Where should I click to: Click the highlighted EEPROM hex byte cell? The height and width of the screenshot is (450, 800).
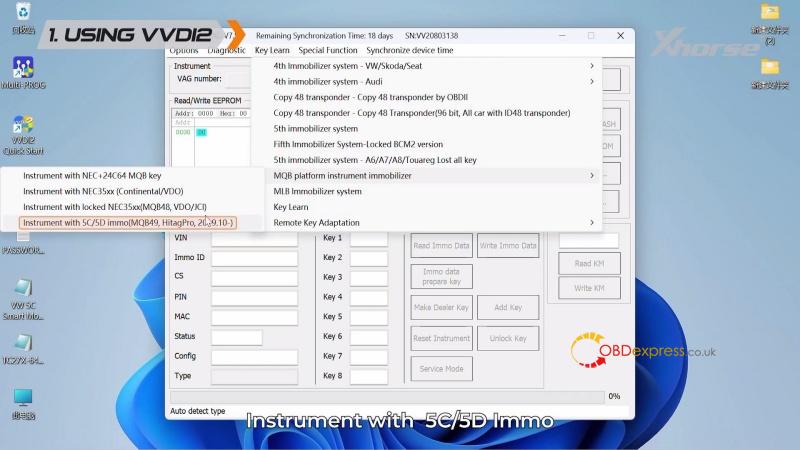(x=202, y=132)
